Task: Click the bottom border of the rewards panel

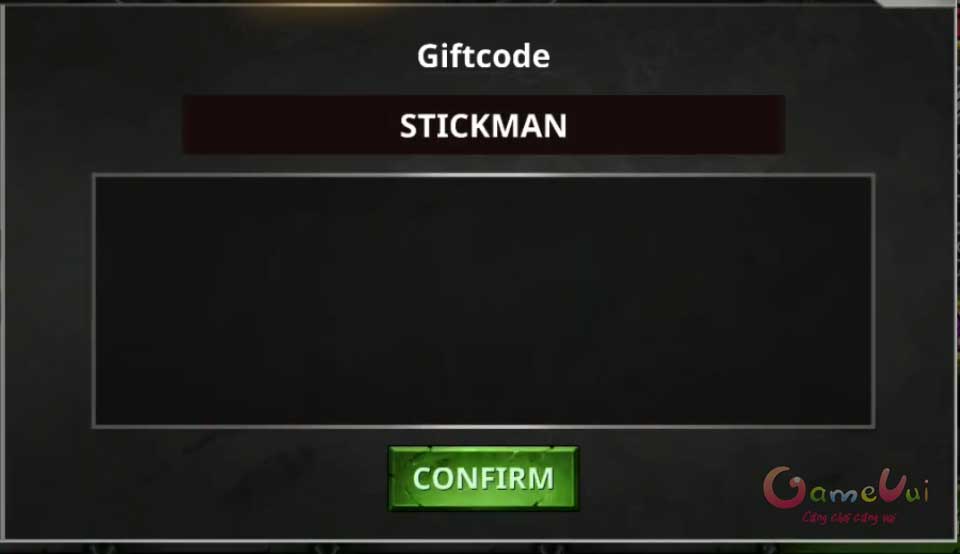Action: 483,425
